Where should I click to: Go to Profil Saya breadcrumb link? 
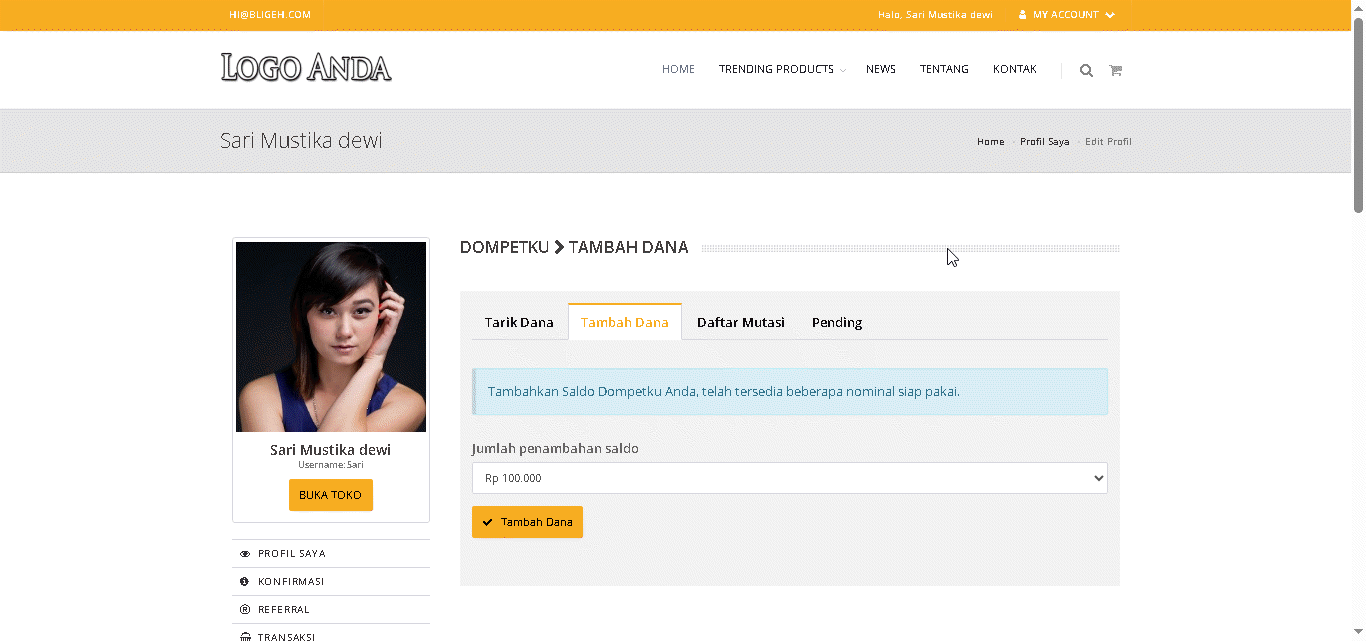[x=1044, y=142]
